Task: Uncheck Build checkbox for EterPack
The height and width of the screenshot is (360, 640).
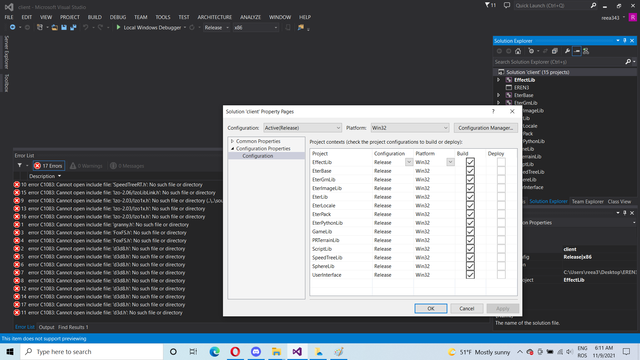Action: point(470,214)
